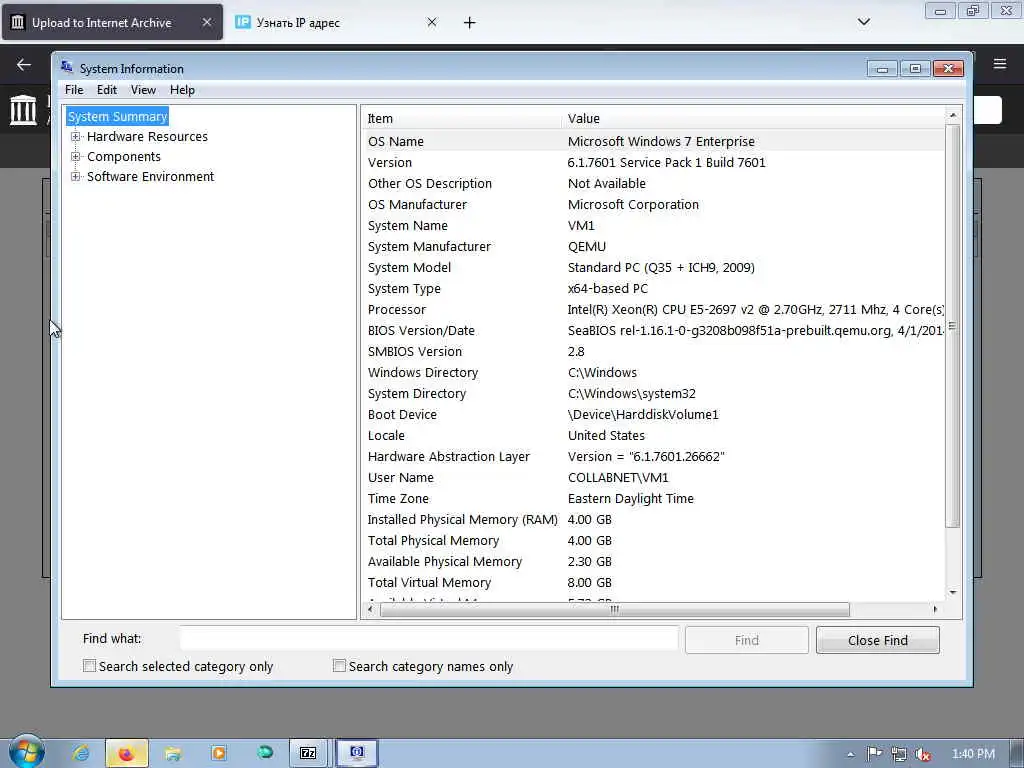Click the Find button
The height and width of the screenshot is (768, 1024).
(x=746, y=640)
